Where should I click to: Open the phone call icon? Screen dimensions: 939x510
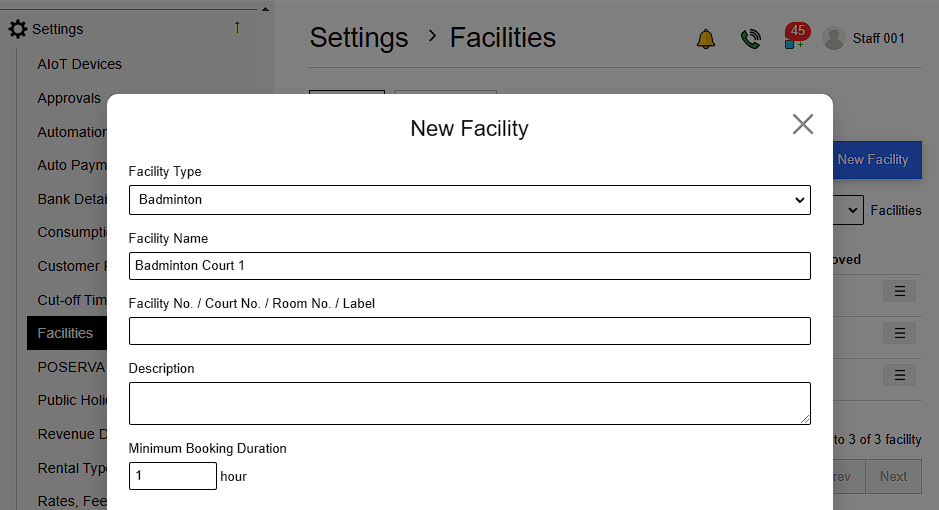click(750, 39)
